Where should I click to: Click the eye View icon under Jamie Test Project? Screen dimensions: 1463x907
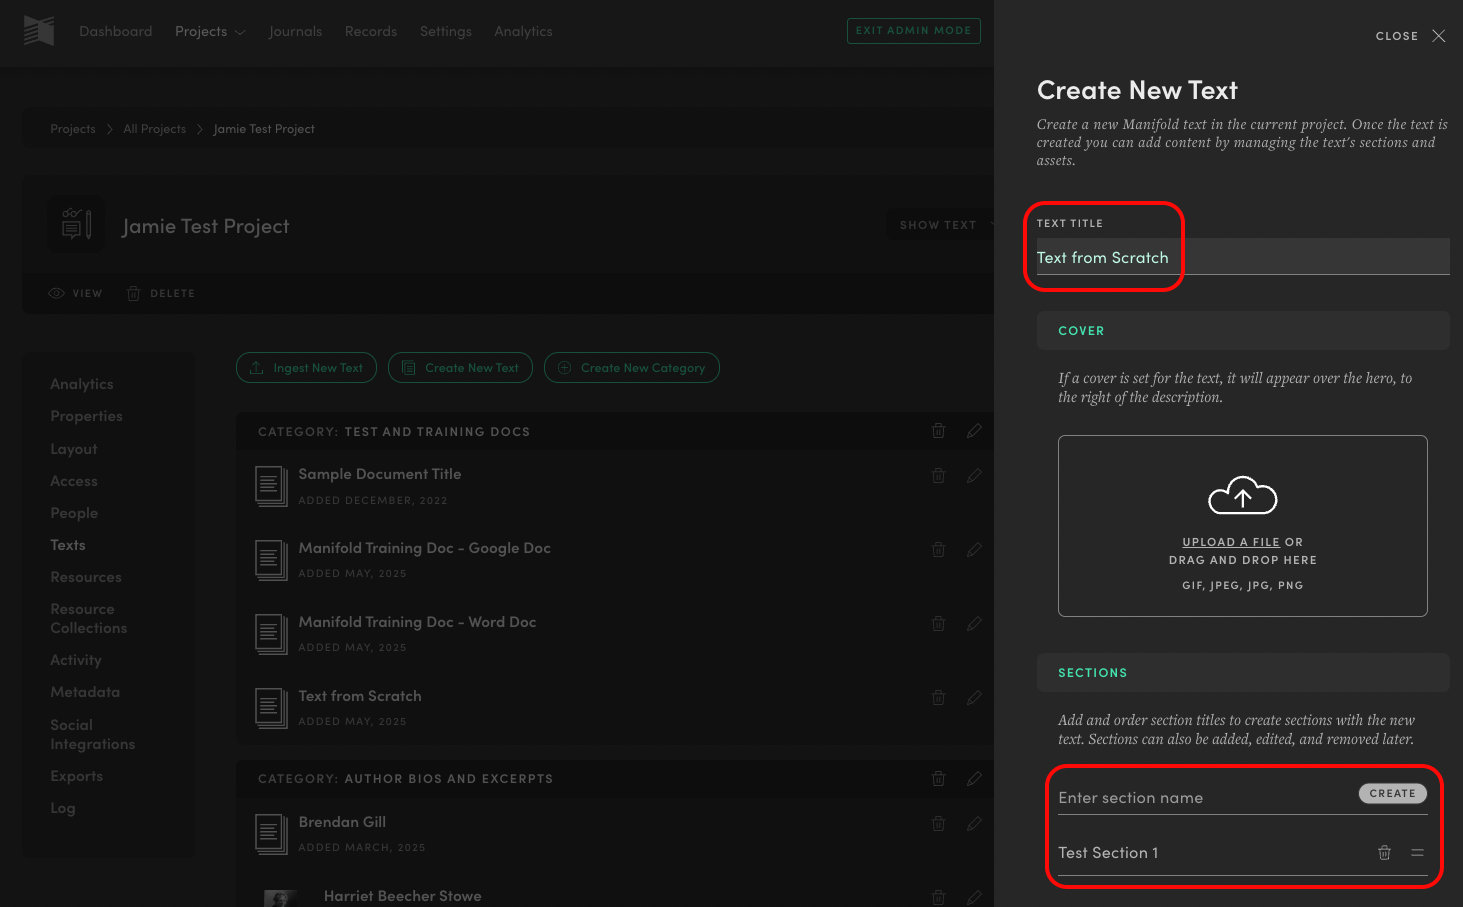(57, 293)
